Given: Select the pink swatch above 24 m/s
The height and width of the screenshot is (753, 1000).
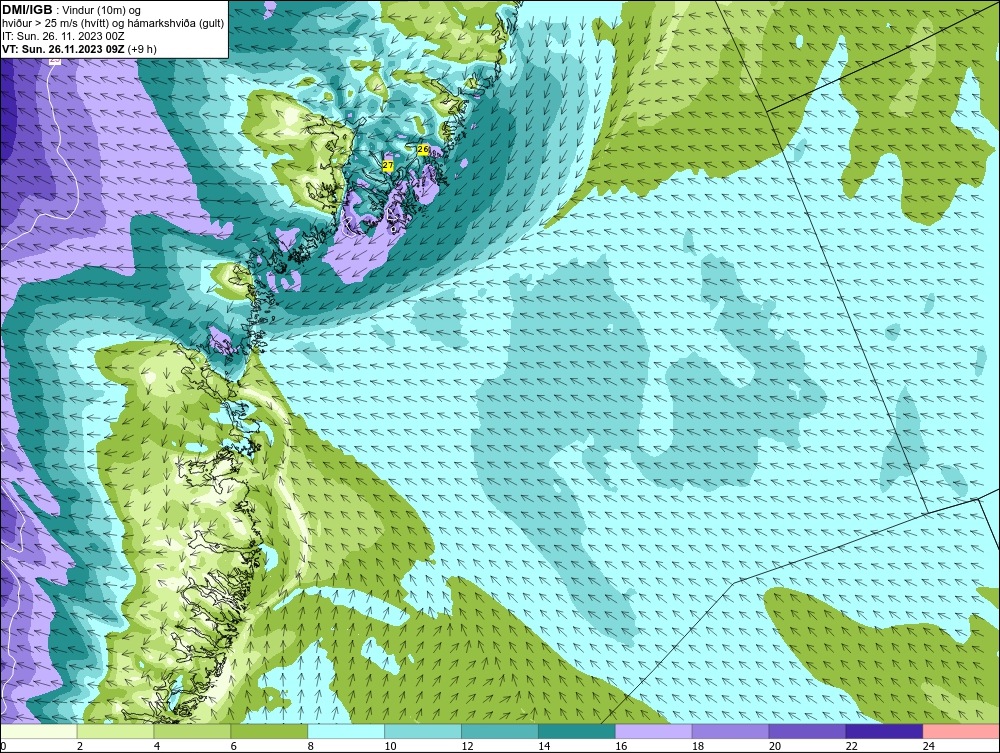Looking at the screenshot, I should pos(961,731).
